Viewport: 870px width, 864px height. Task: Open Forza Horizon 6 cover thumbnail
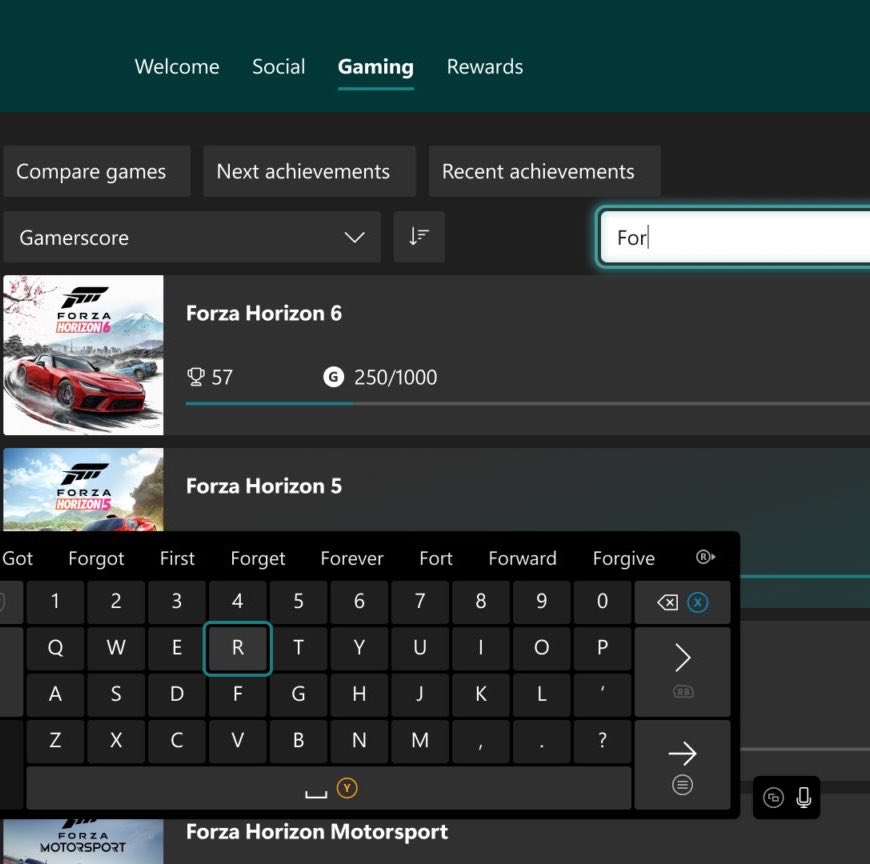[x=83, y=355]
